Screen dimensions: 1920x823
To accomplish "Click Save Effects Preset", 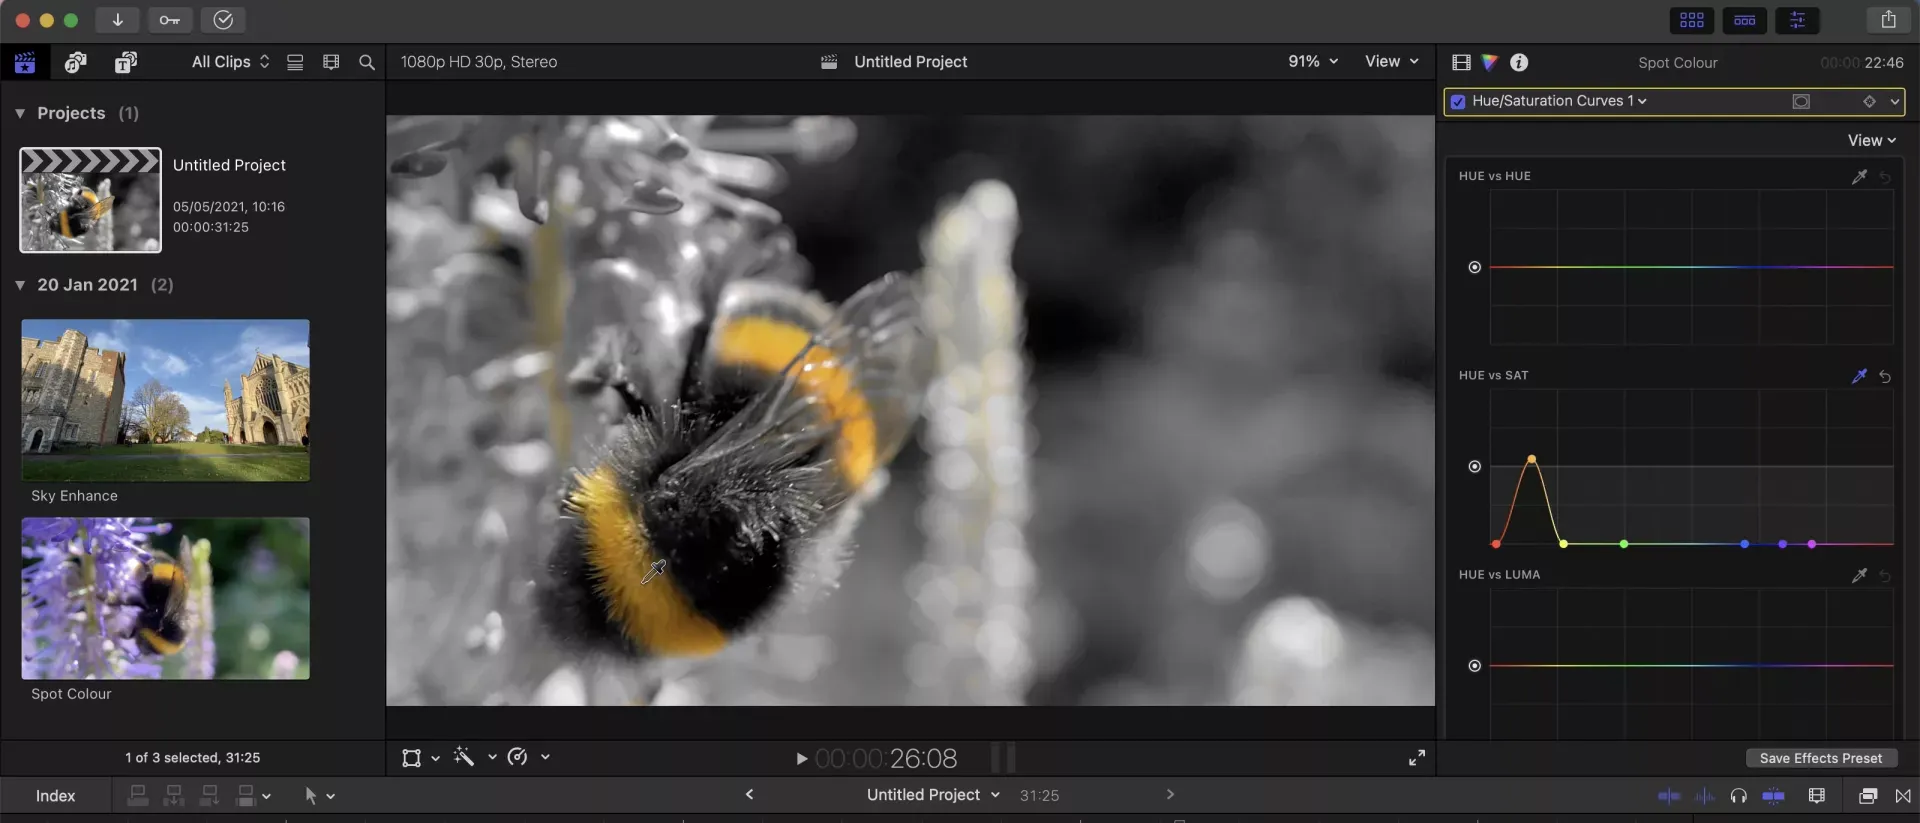I will point(1820,758).
